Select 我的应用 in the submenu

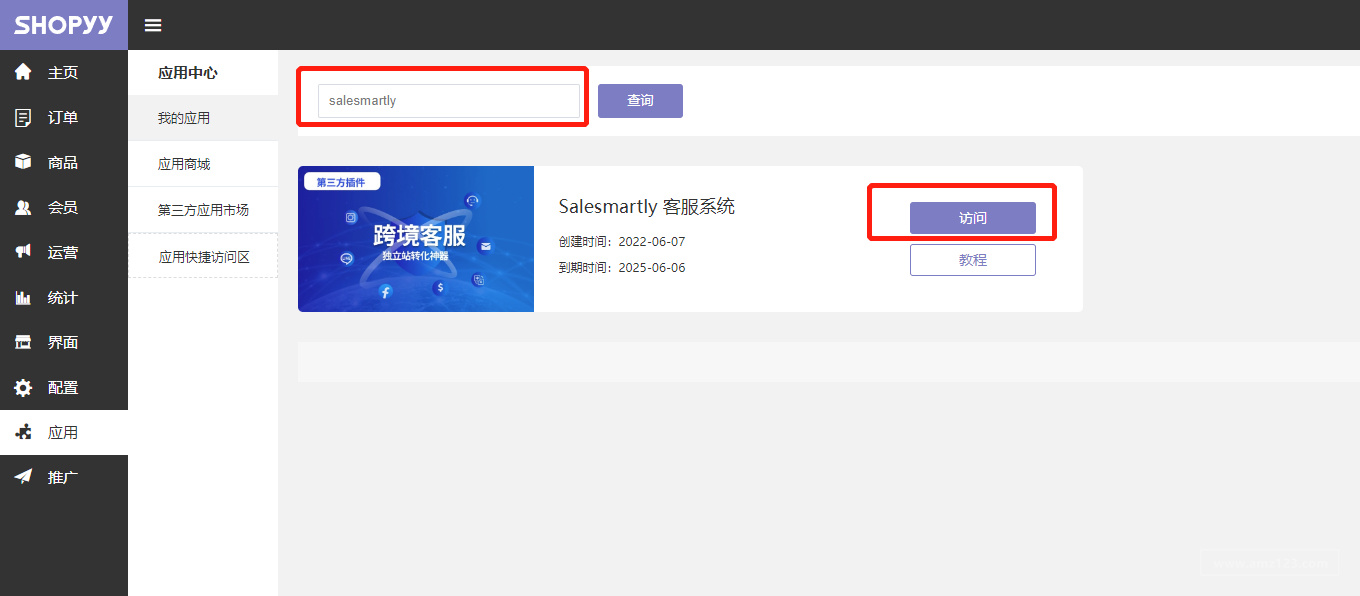click(203, 118)
